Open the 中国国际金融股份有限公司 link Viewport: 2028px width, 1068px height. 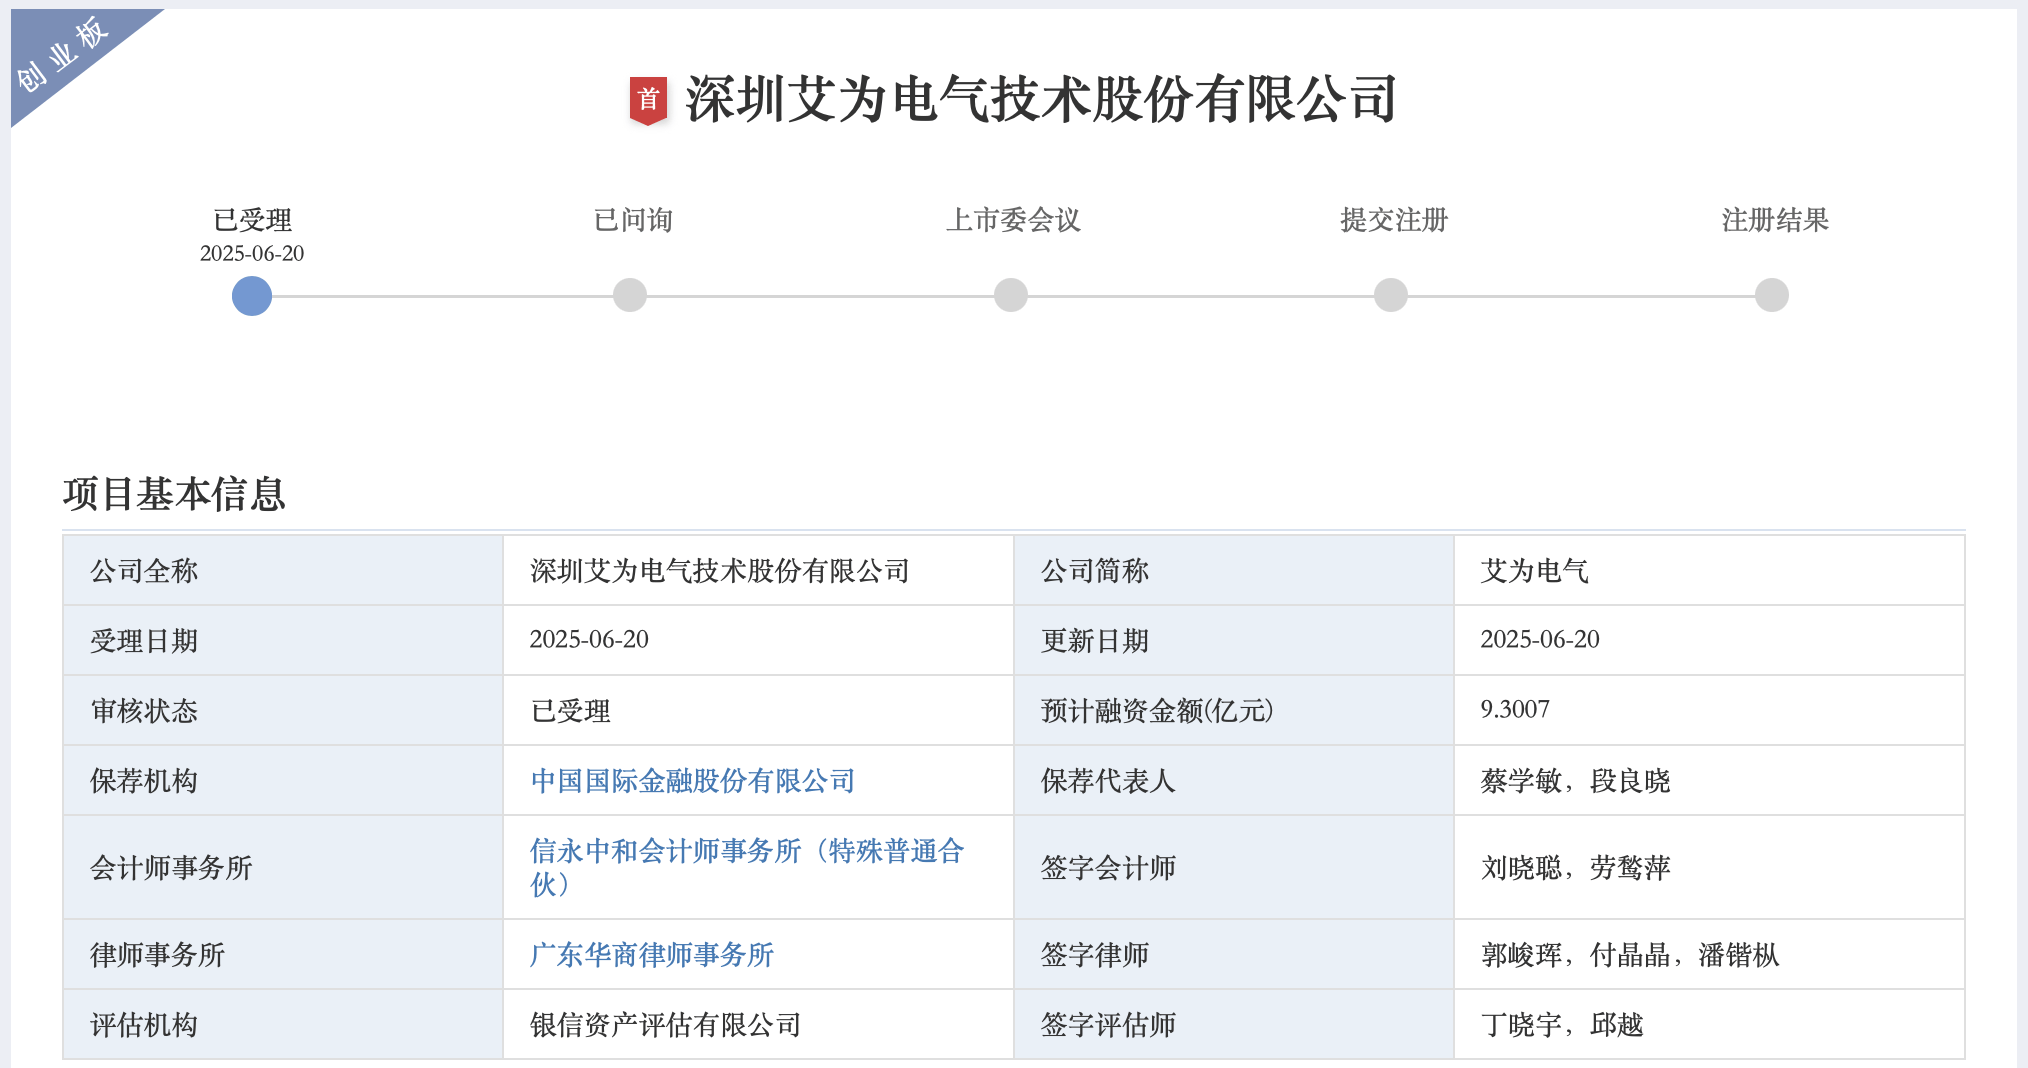[693, 781]
